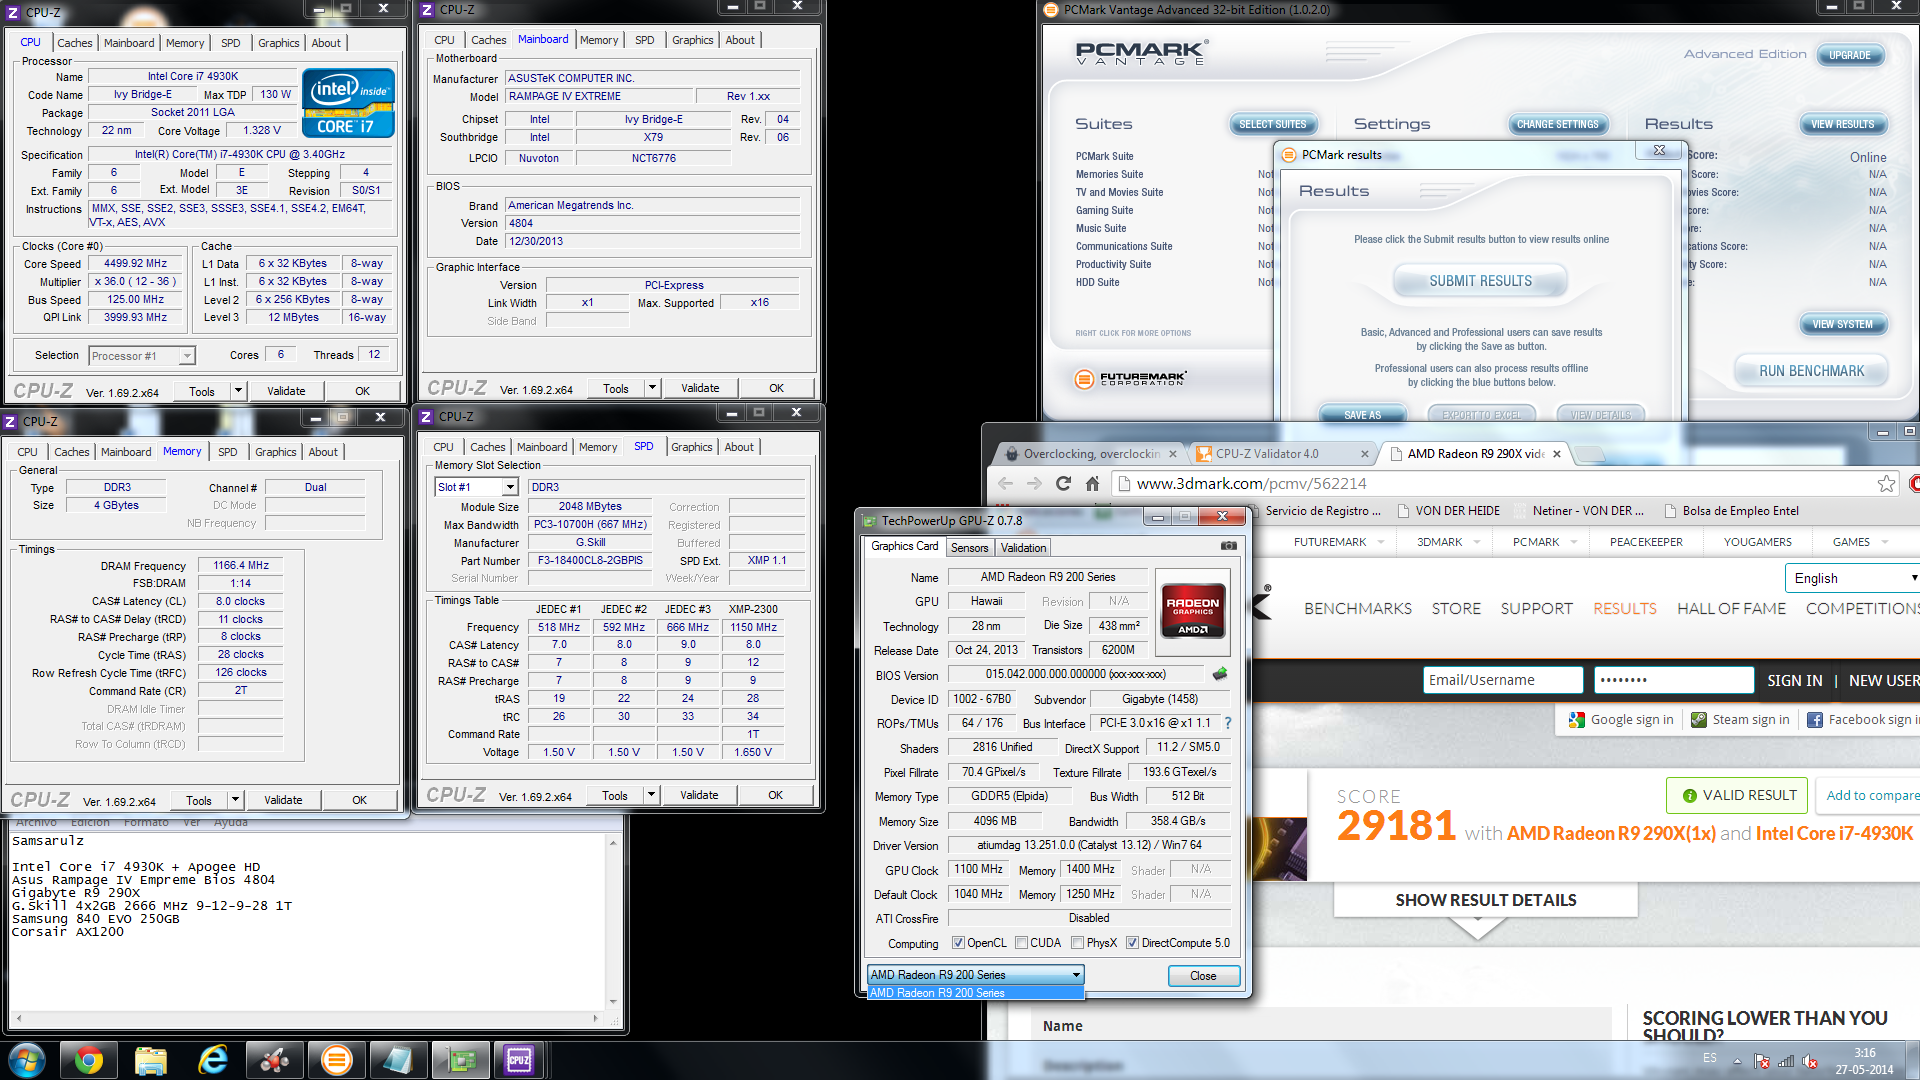Click the Steam sign in icon
Viewport: 1920px width, 1080px height.
coord(1698,719)
